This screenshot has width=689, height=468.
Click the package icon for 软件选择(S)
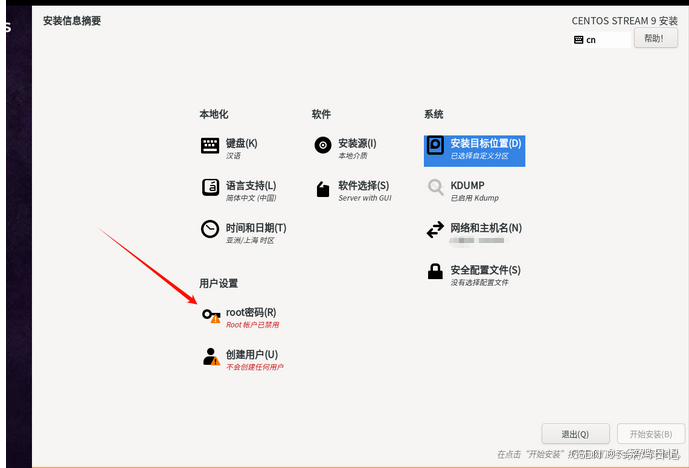[x=323, y=189]
